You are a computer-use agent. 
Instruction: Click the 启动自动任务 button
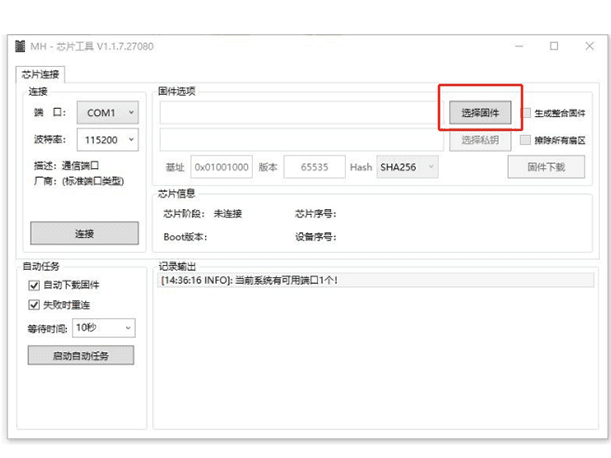(81, 355)
